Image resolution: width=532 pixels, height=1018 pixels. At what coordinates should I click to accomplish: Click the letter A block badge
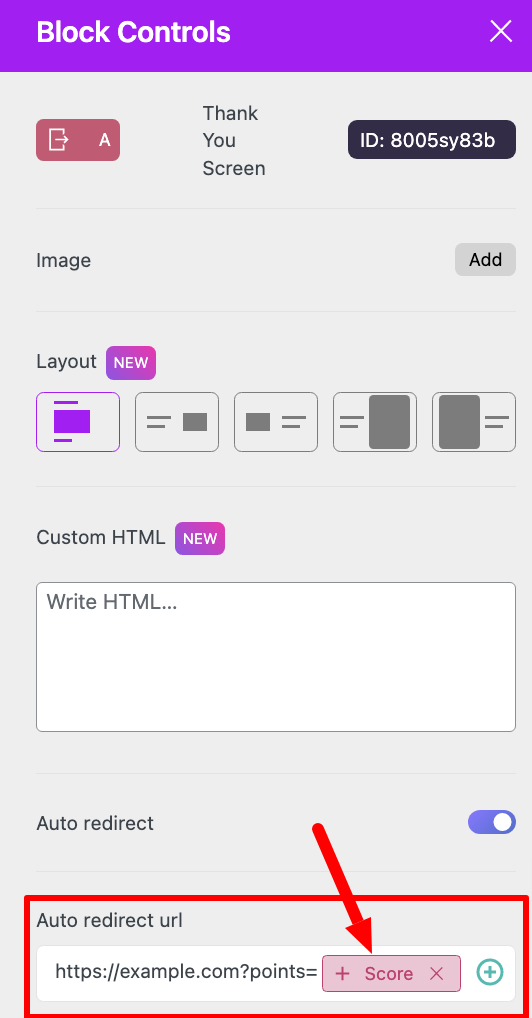(104, 140)
